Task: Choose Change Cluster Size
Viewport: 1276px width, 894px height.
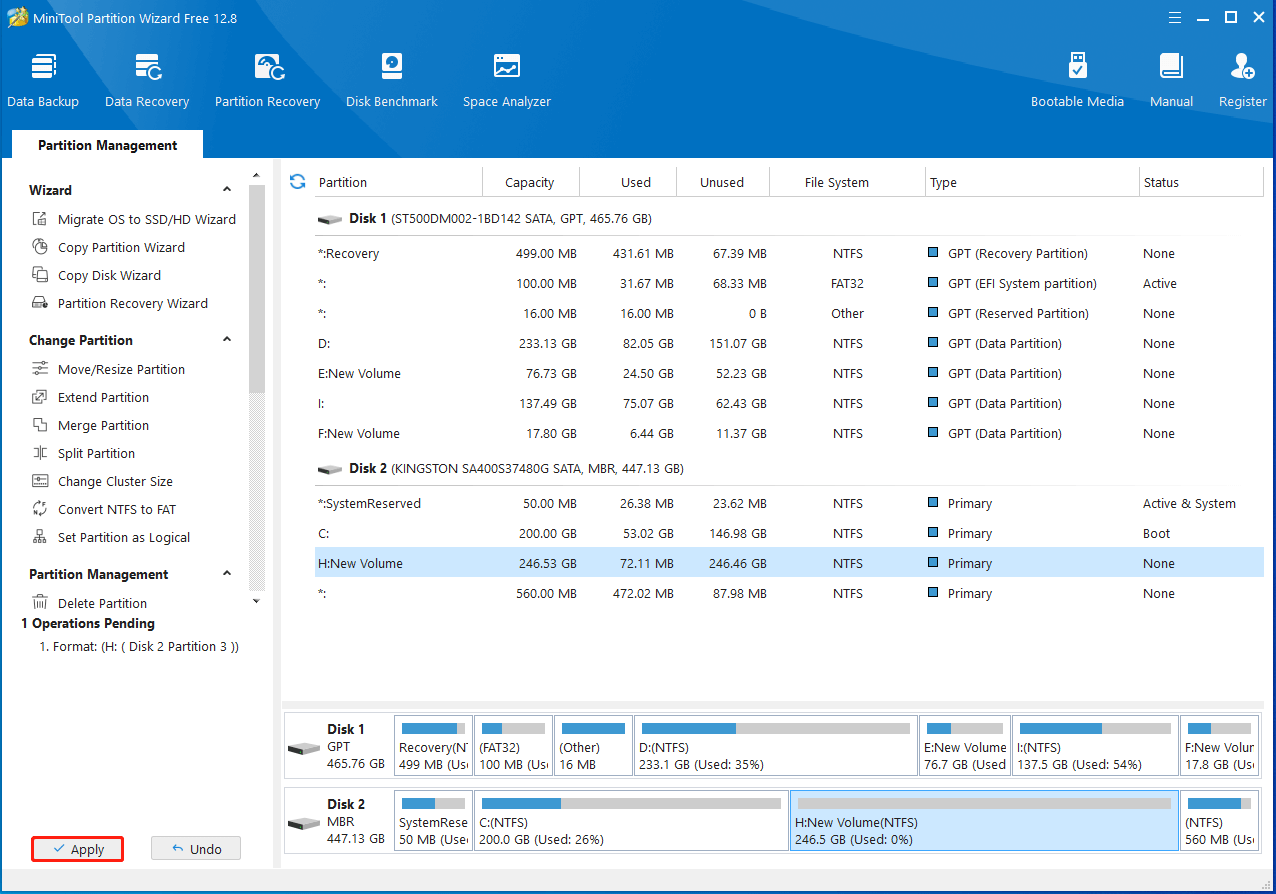Action: pyautogui.click(x=103, y=481)
